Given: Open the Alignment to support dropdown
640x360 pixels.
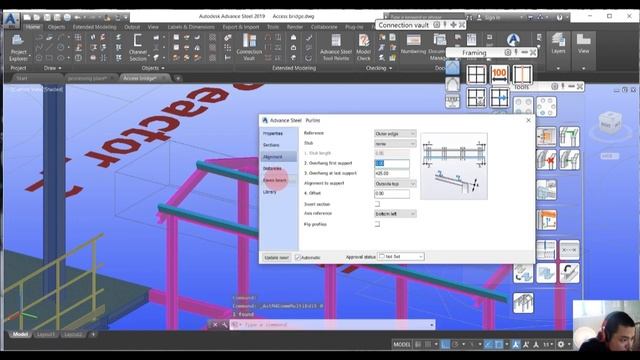Looking at the screenshot, I should (x=395, y=184).
